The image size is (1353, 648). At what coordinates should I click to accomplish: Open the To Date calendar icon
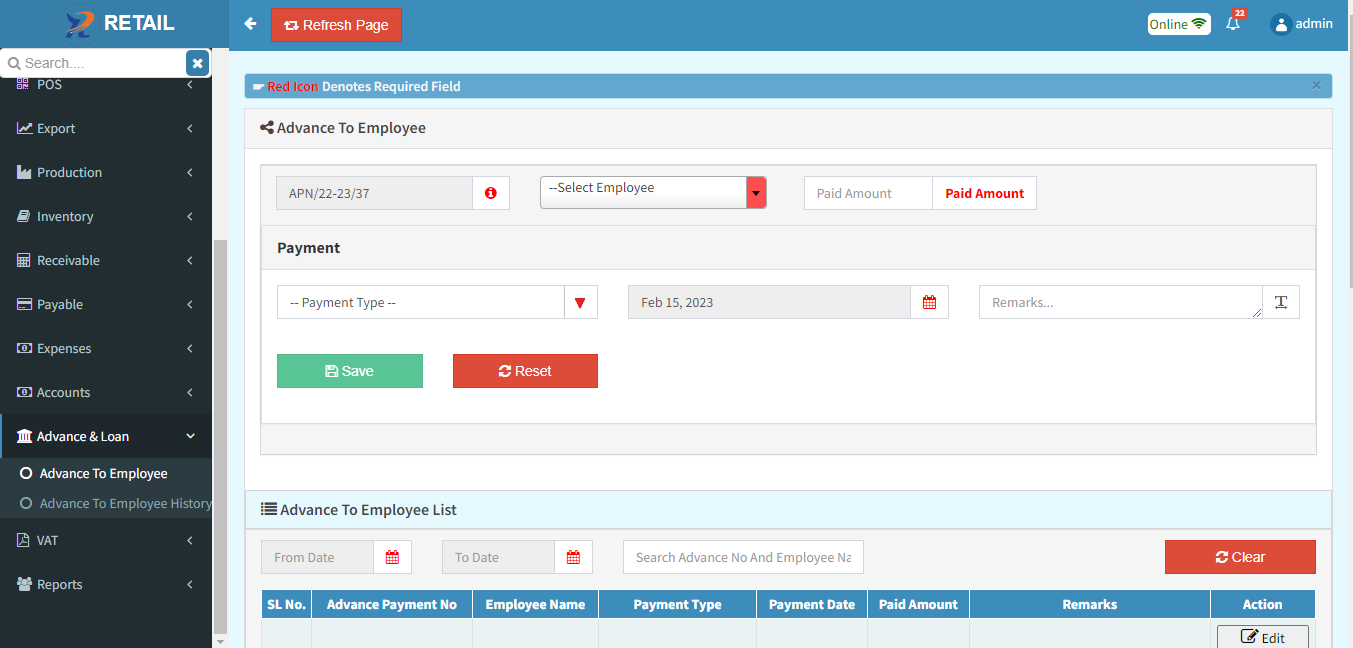tap(573, 557)
